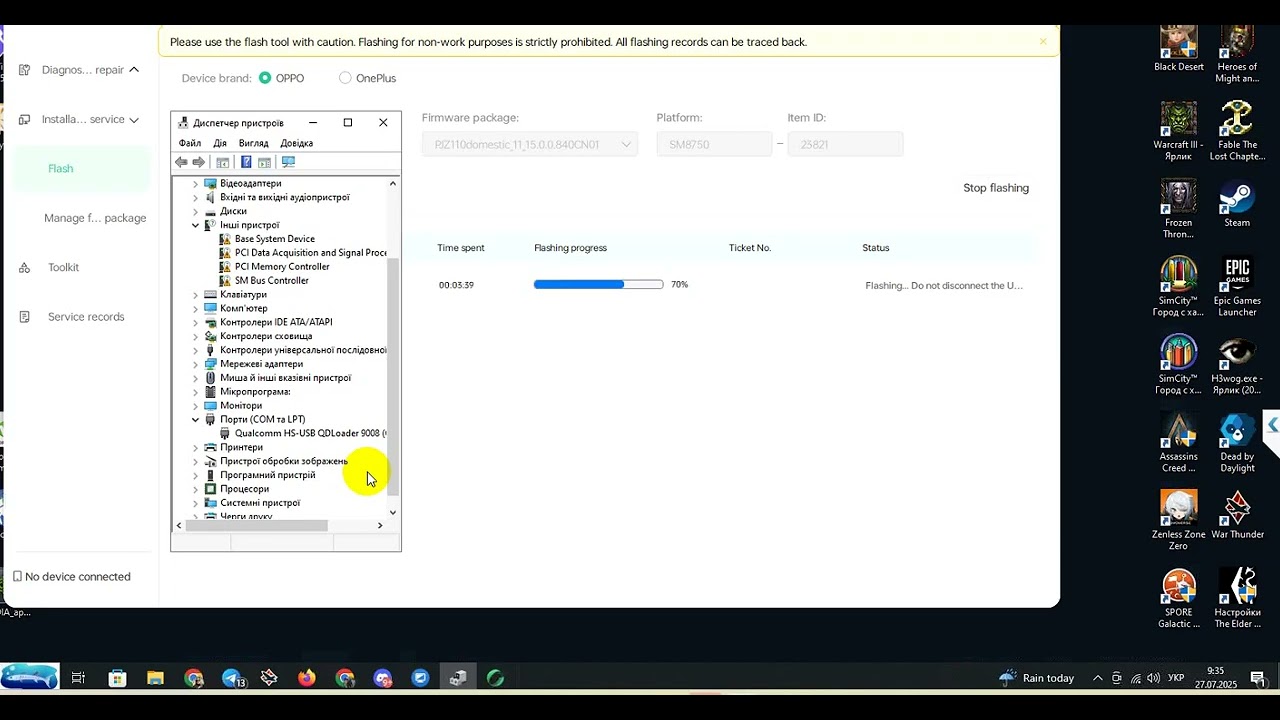
Task: Click the УКР language indicator
Action: coord(1176,678)
